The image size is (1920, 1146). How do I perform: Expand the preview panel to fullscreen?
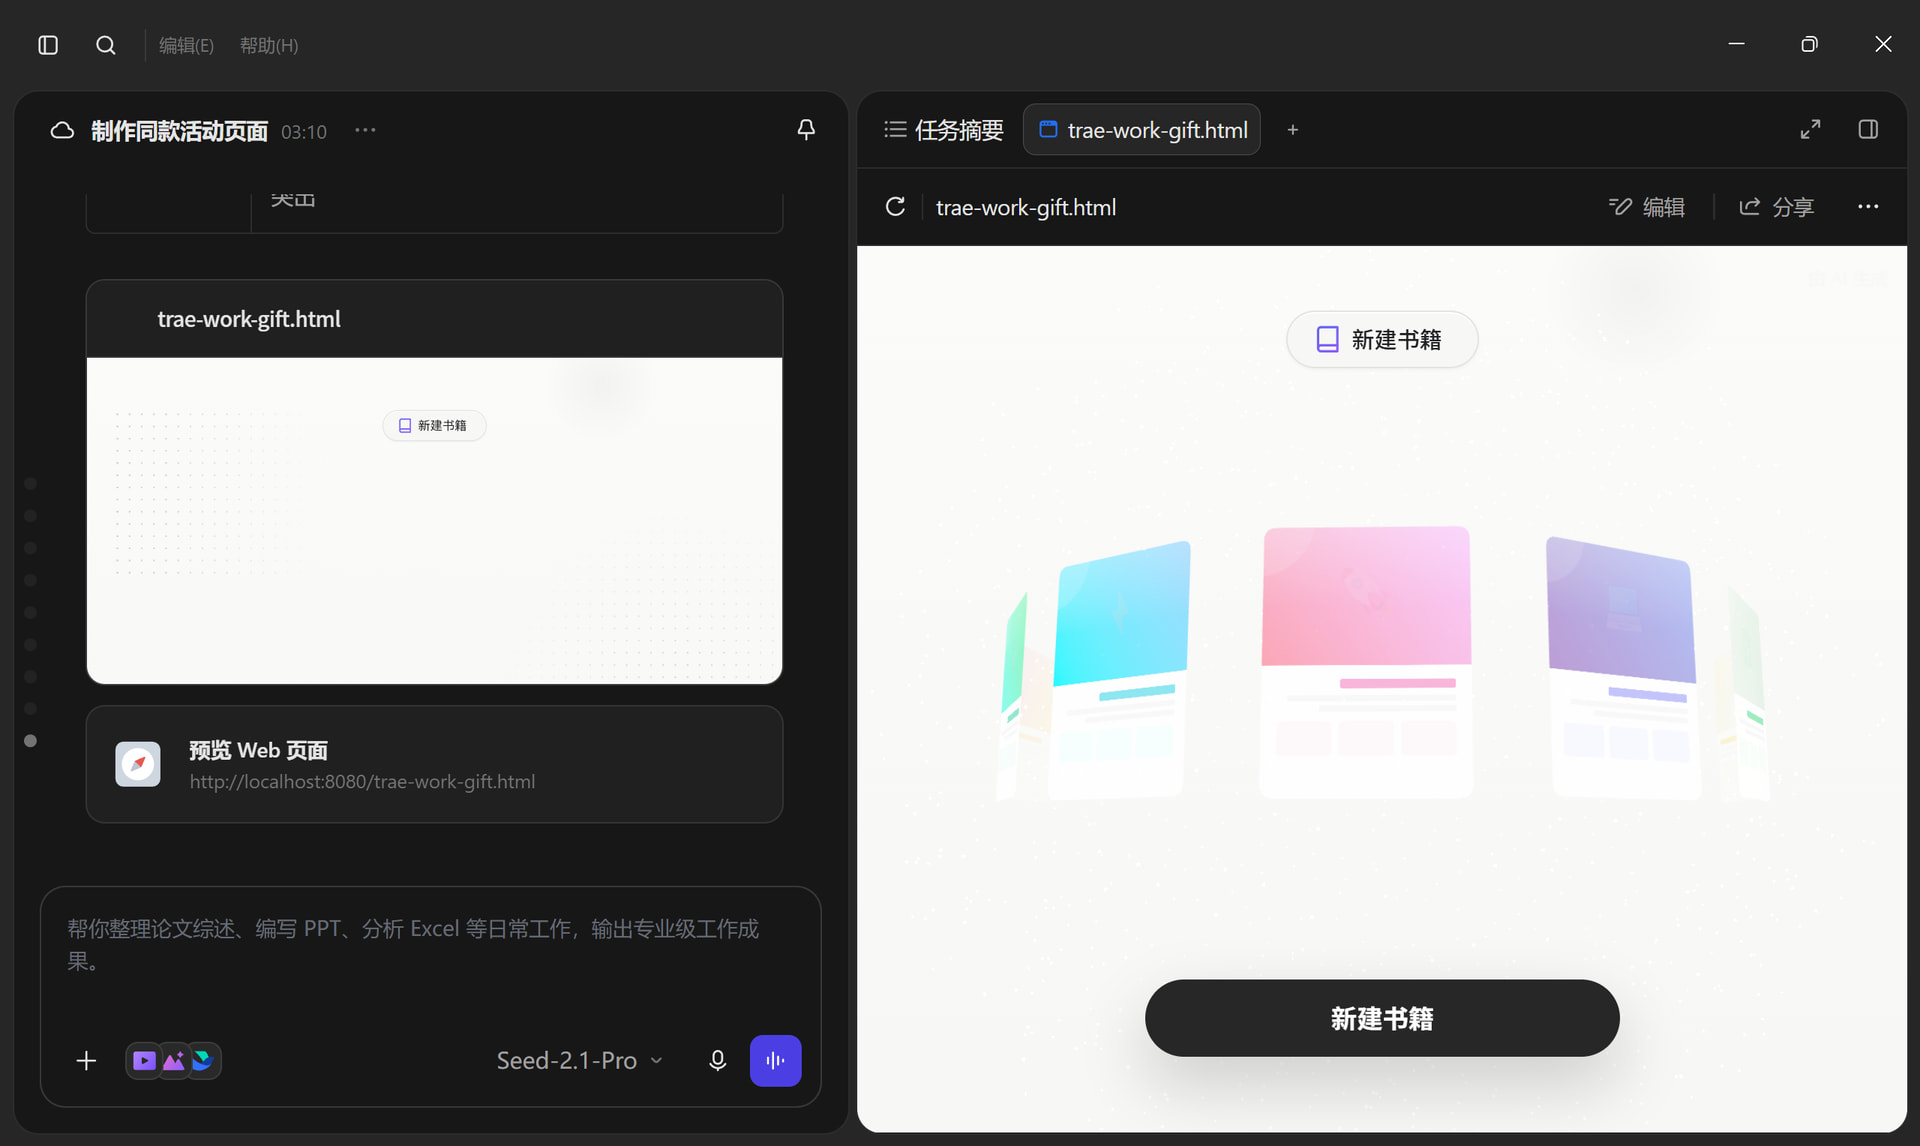1810,129
